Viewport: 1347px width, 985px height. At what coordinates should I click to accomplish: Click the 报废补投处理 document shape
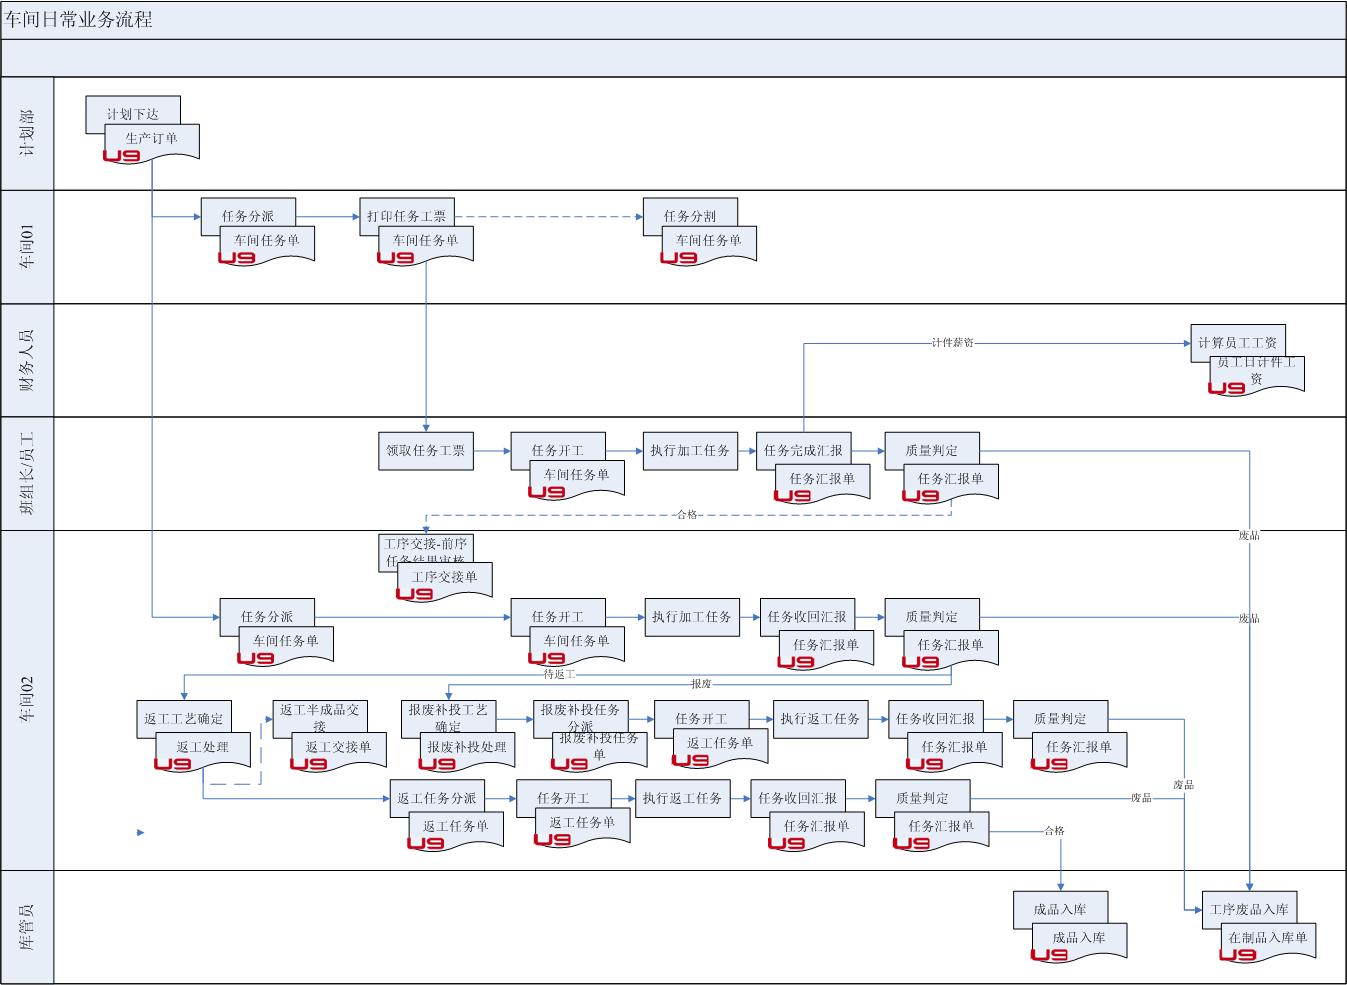click(x=467, y=751)
